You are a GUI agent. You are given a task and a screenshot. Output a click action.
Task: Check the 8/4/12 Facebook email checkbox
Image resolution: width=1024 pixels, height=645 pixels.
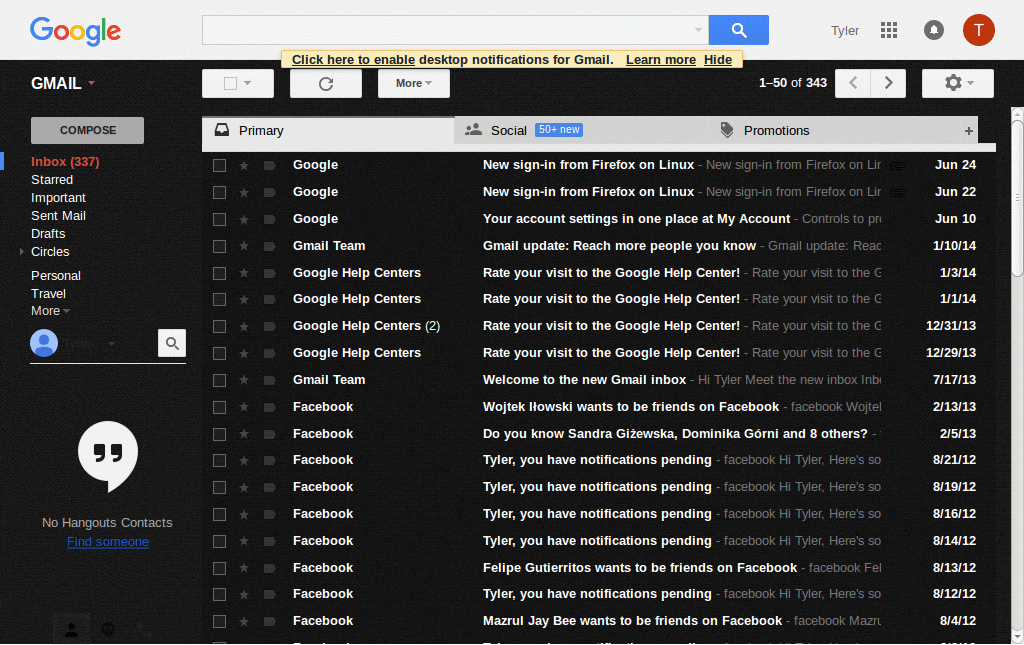point(219,622)
